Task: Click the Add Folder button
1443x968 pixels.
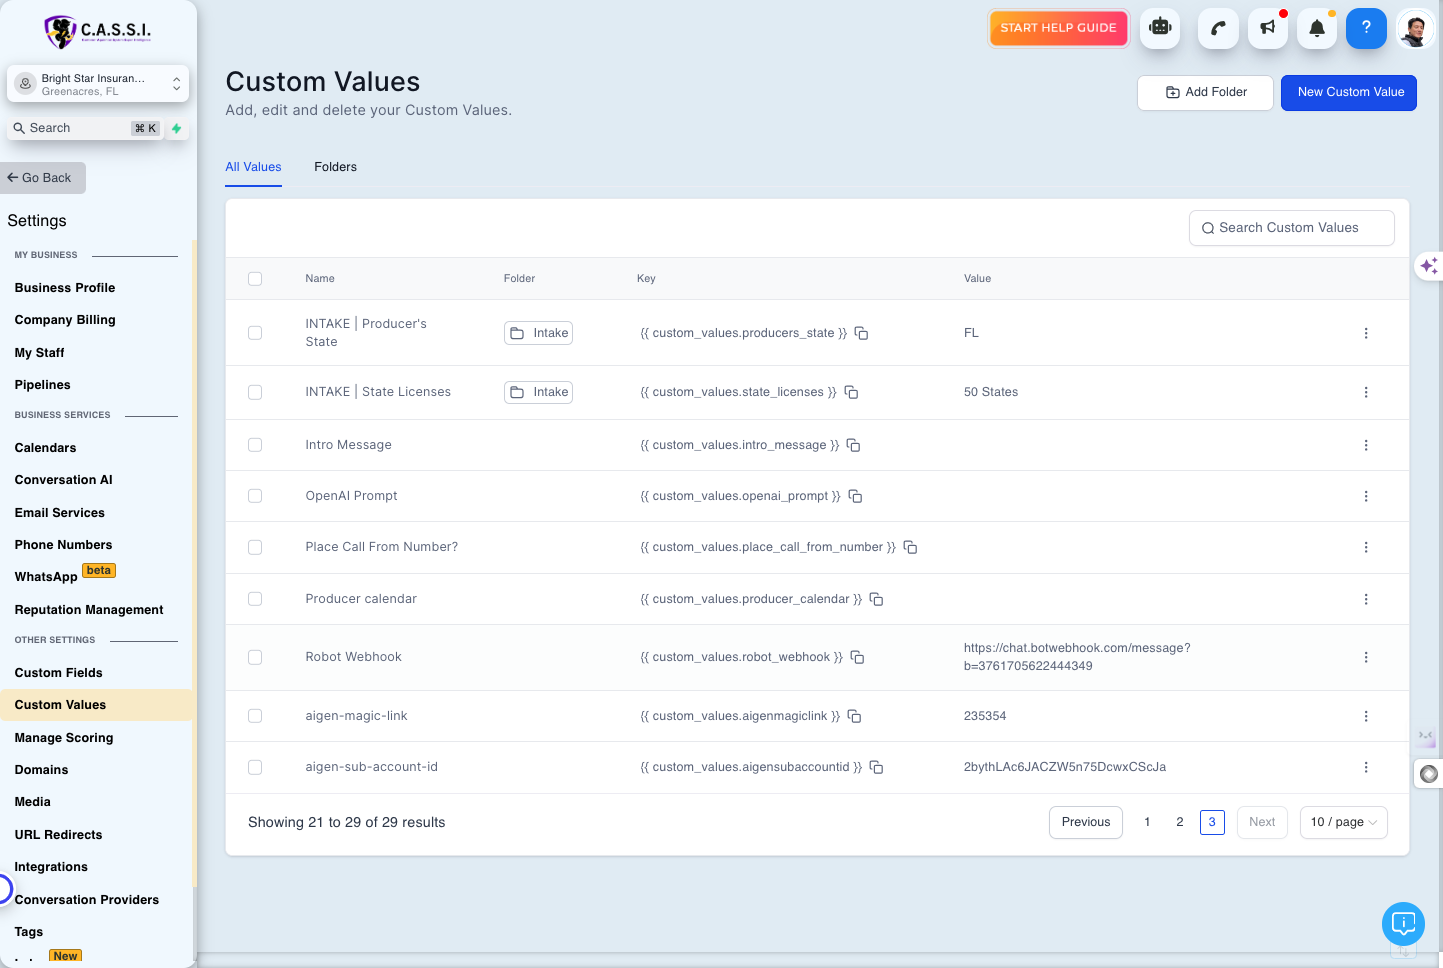Action: coord(1205,93)
